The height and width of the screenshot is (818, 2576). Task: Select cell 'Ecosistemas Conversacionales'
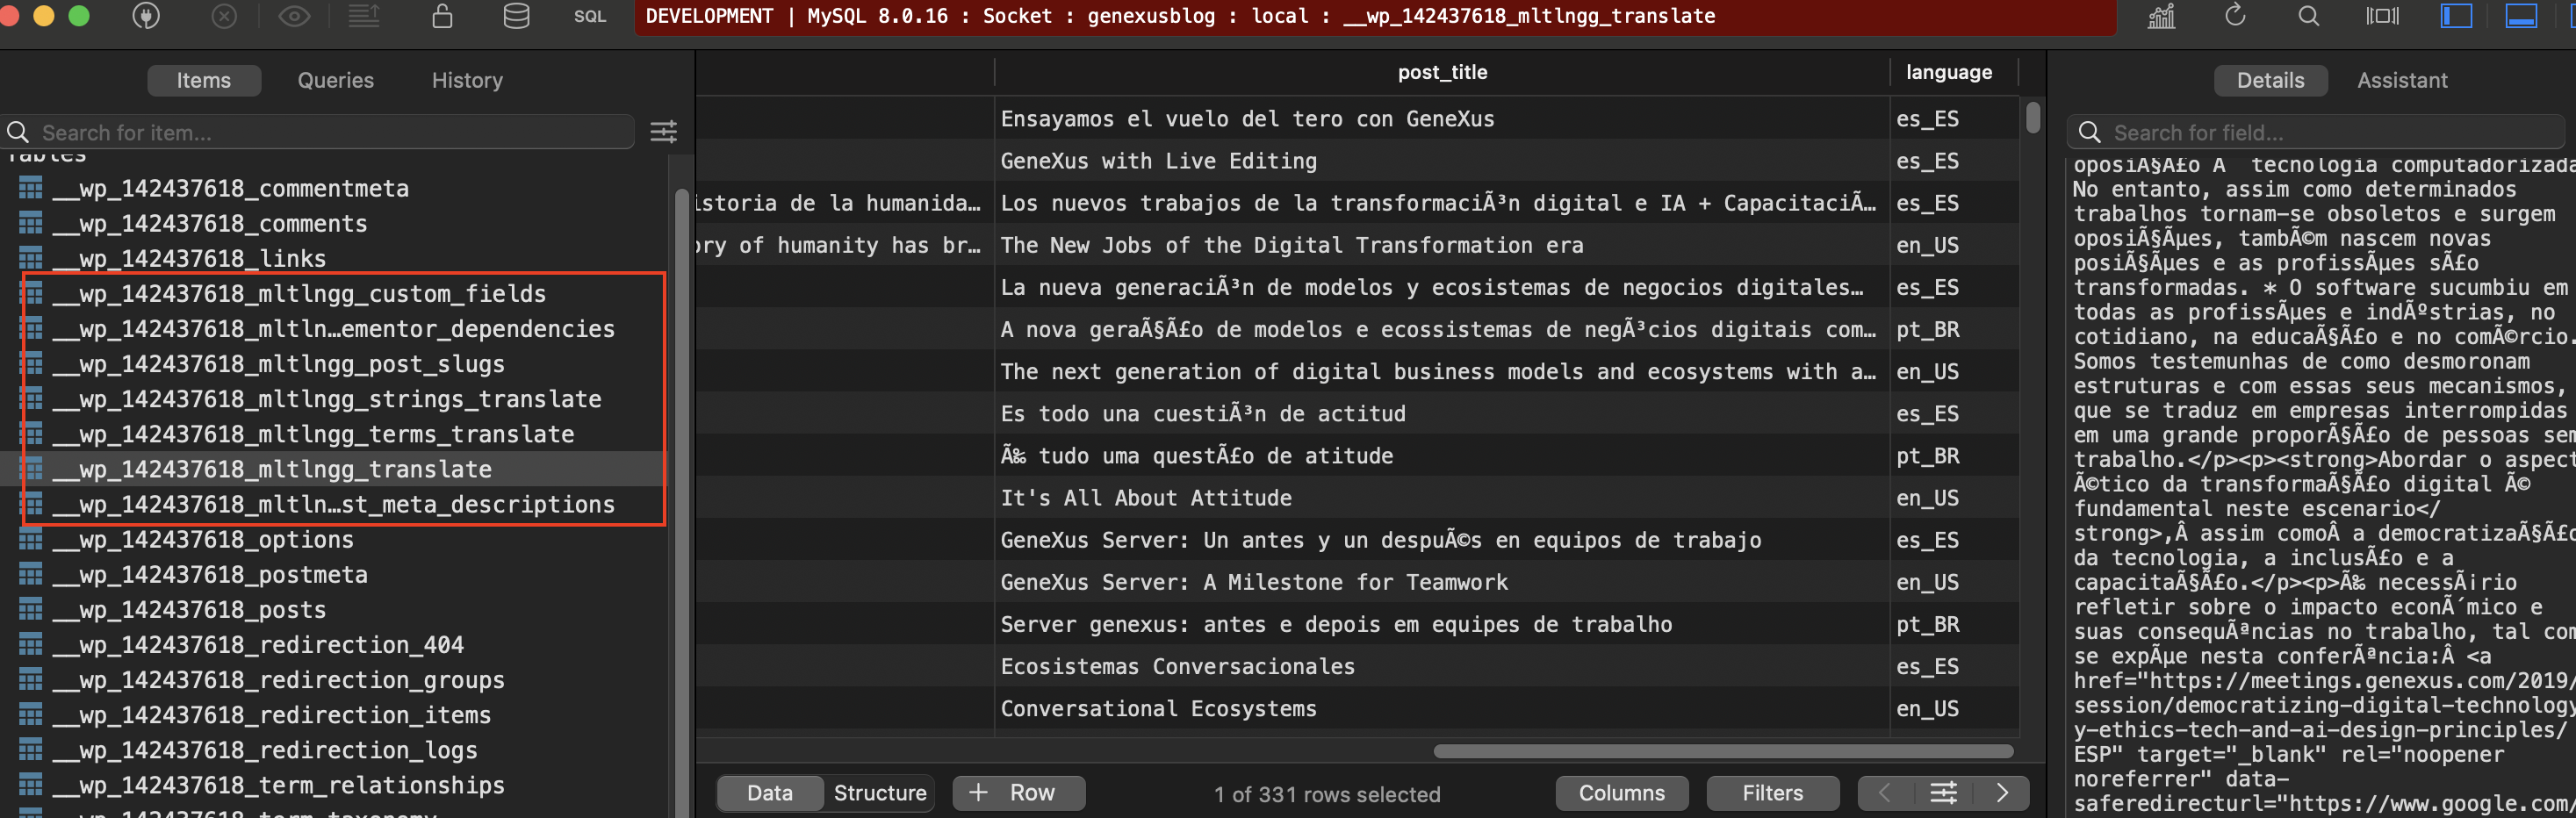click(x=1177, y=666)
